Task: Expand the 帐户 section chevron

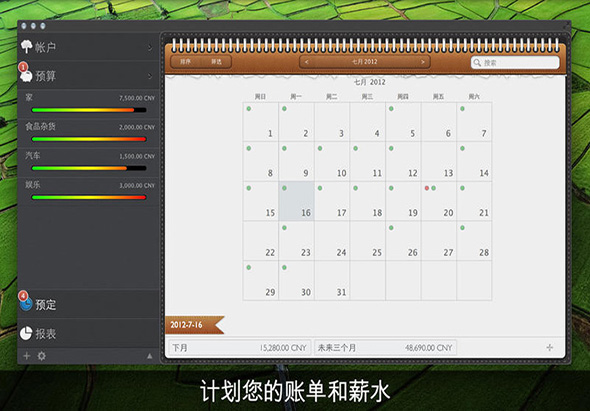Action: [150, 47]
